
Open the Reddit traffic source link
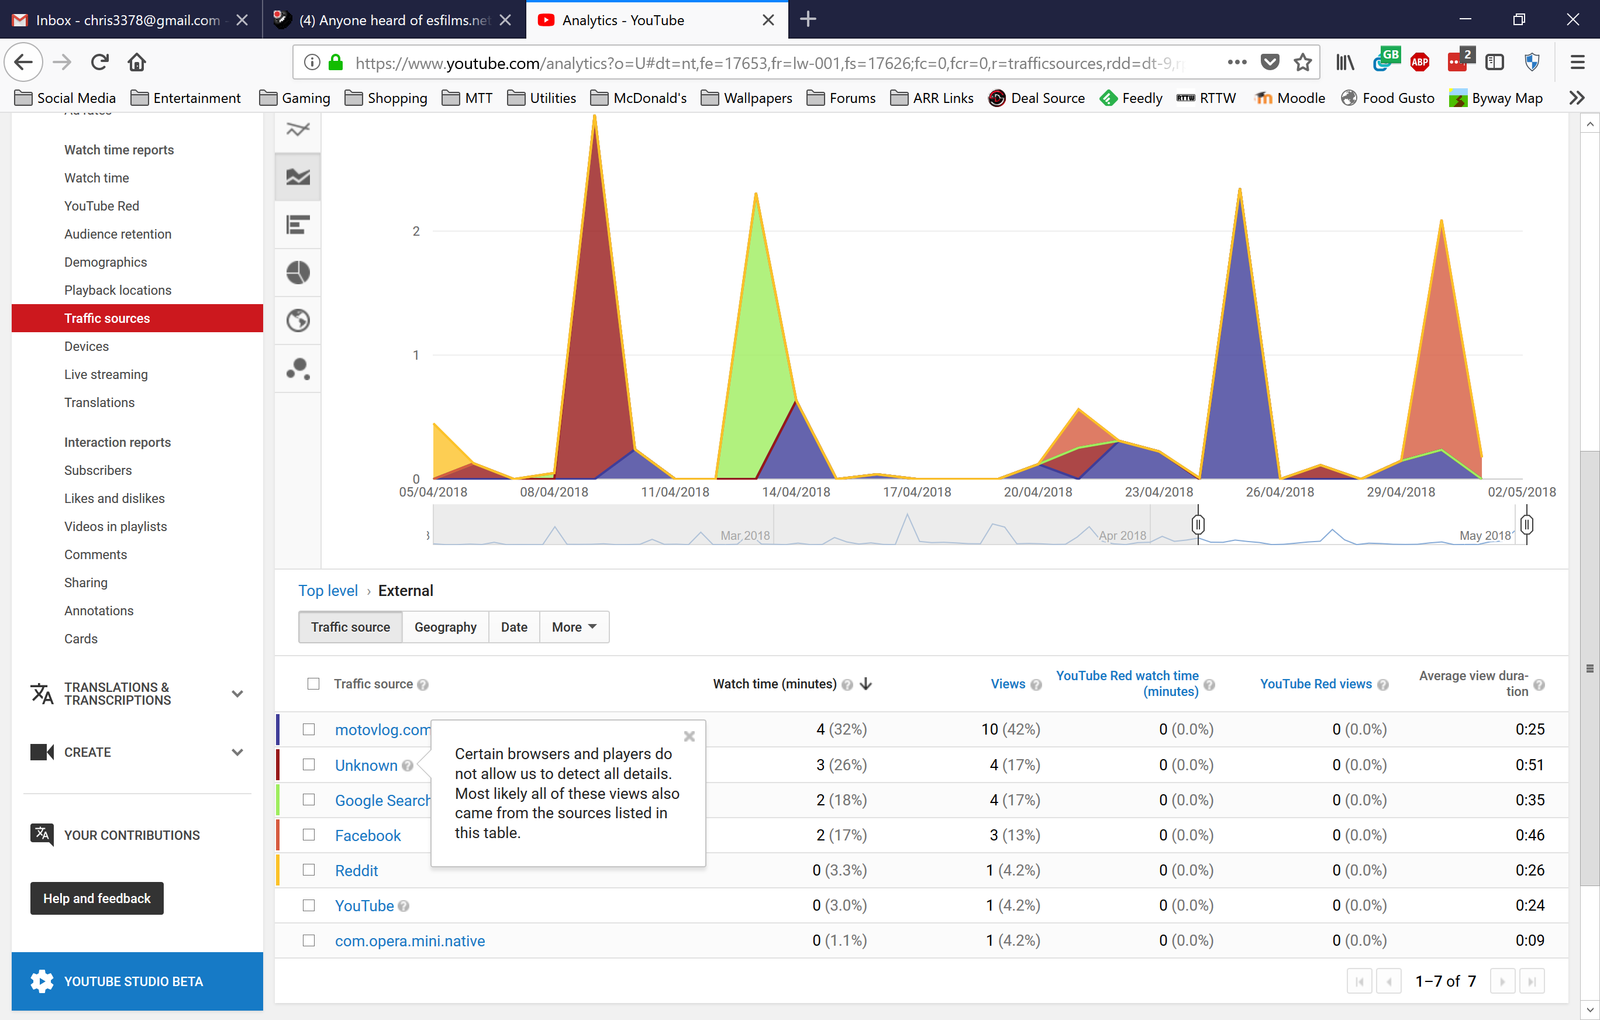coord(357,871)
